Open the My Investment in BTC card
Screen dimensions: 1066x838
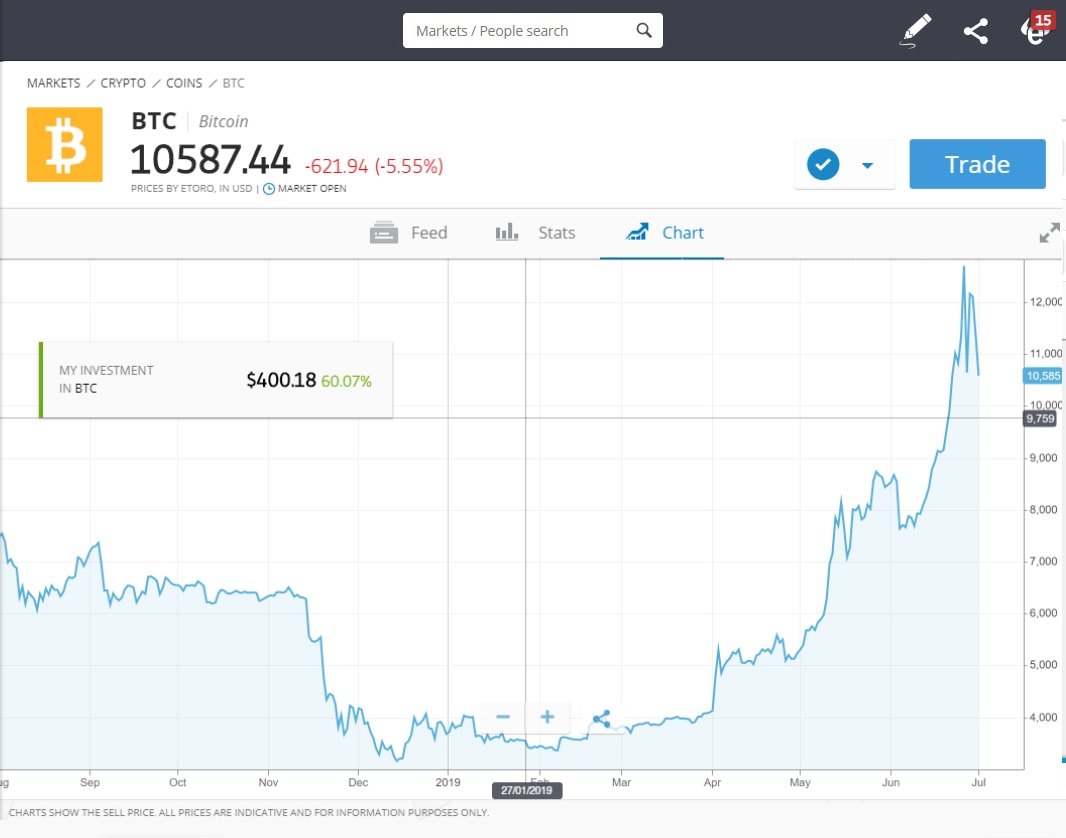[216, 380]
